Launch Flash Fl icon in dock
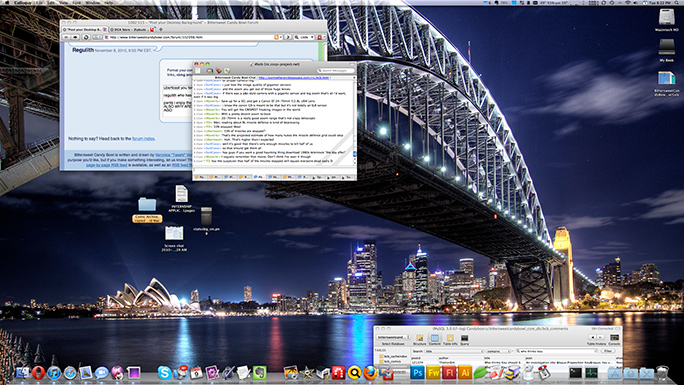The width and height of the screenshot is (684, 385). click(x=449, y=373)
